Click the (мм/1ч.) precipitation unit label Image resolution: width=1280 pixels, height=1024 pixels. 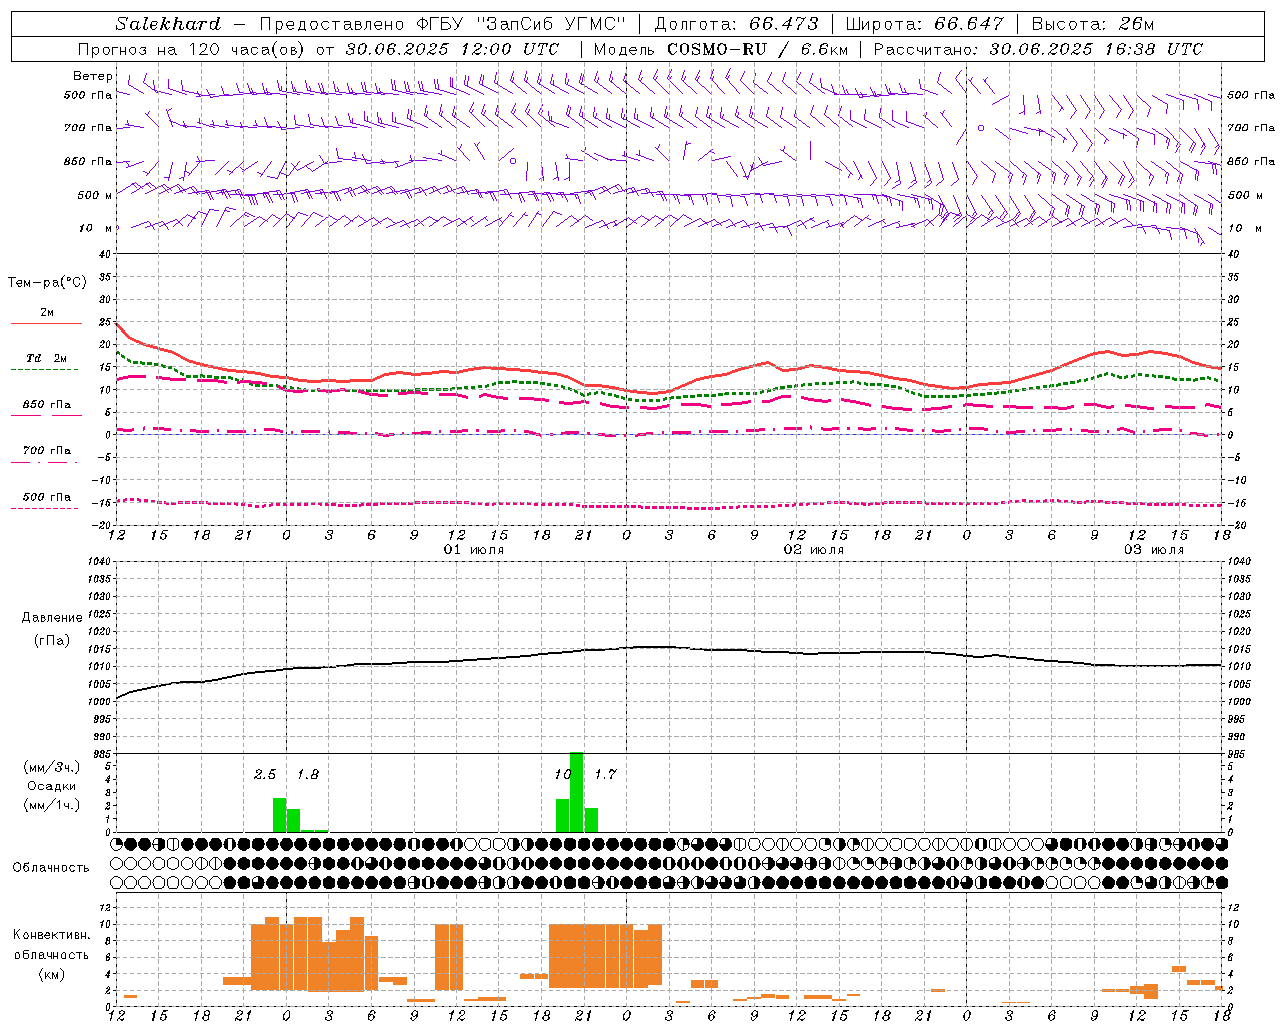[x=52, y=805]
